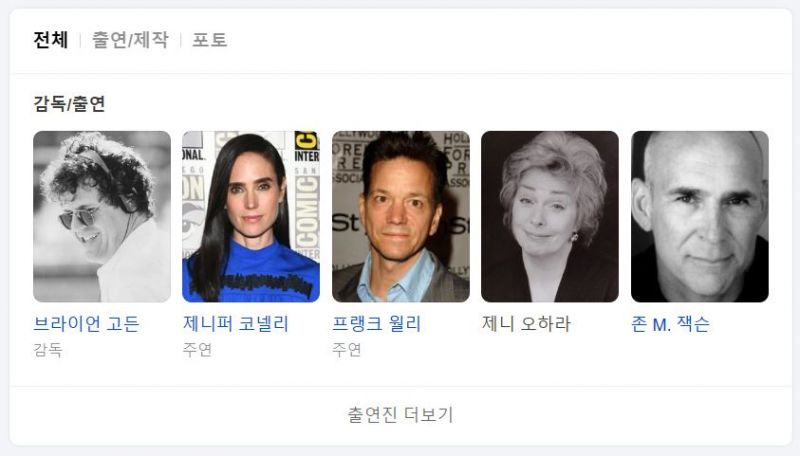
Task: Expand cast list with 출연진 더보기
Action: pos(401,415)
